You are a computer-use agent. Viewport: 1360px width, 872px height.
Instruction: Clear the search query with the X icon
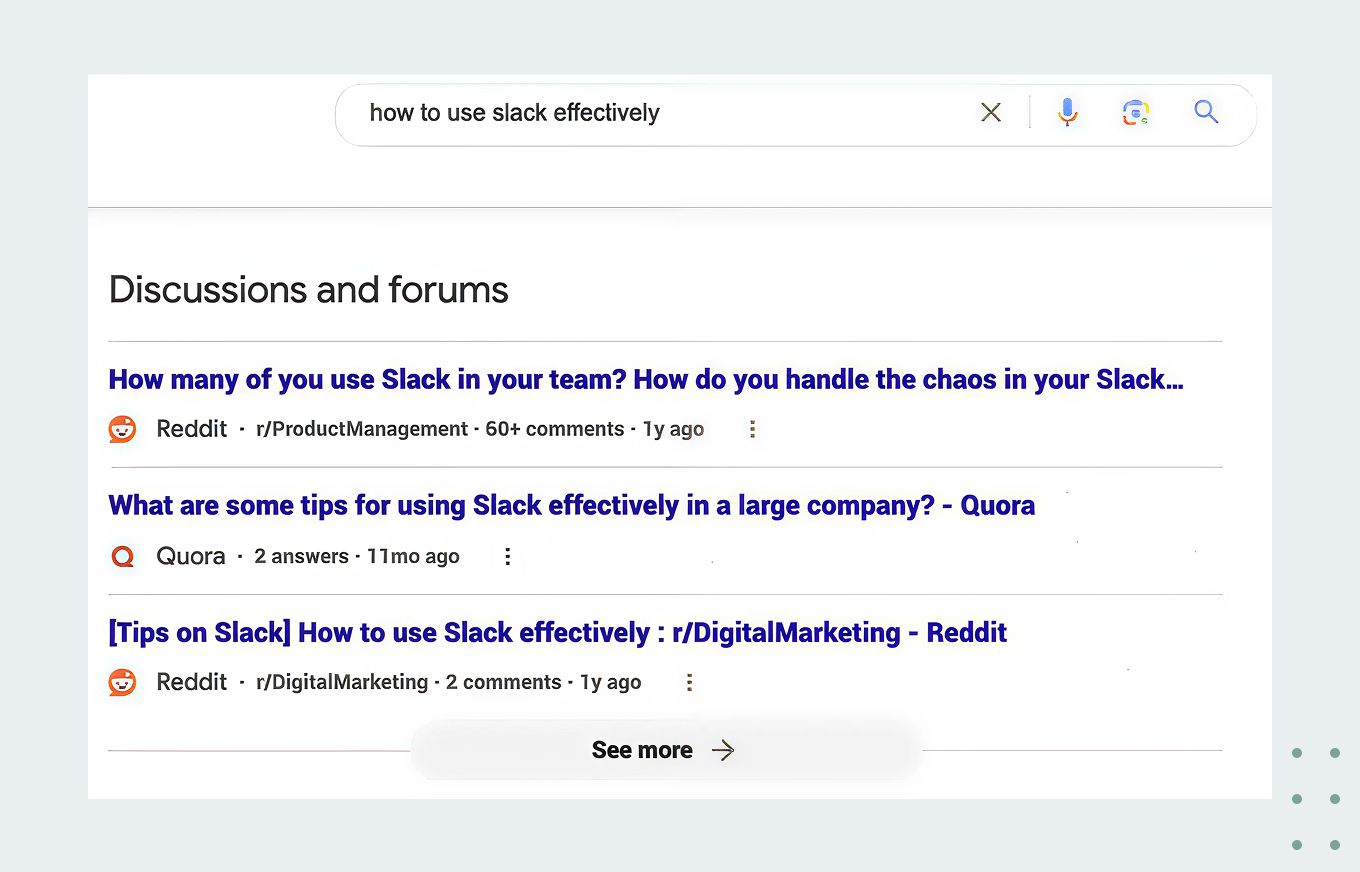[991, 113]
